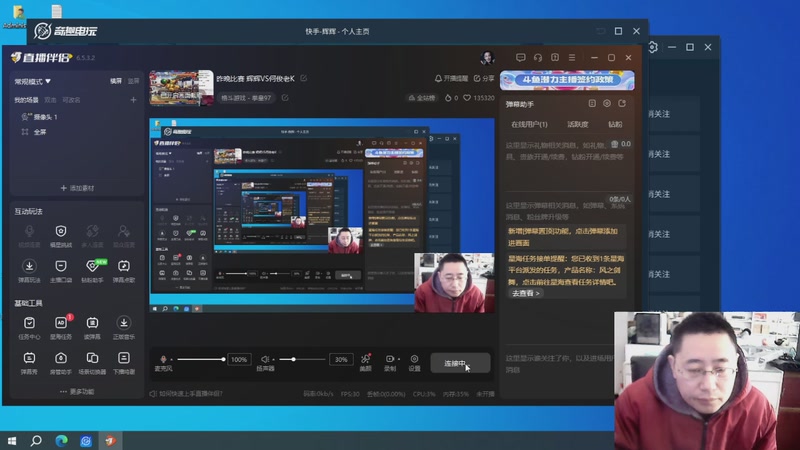Click the heart count 135320
The height and width of the screenshot is (450, 800).
click(479, 97)
